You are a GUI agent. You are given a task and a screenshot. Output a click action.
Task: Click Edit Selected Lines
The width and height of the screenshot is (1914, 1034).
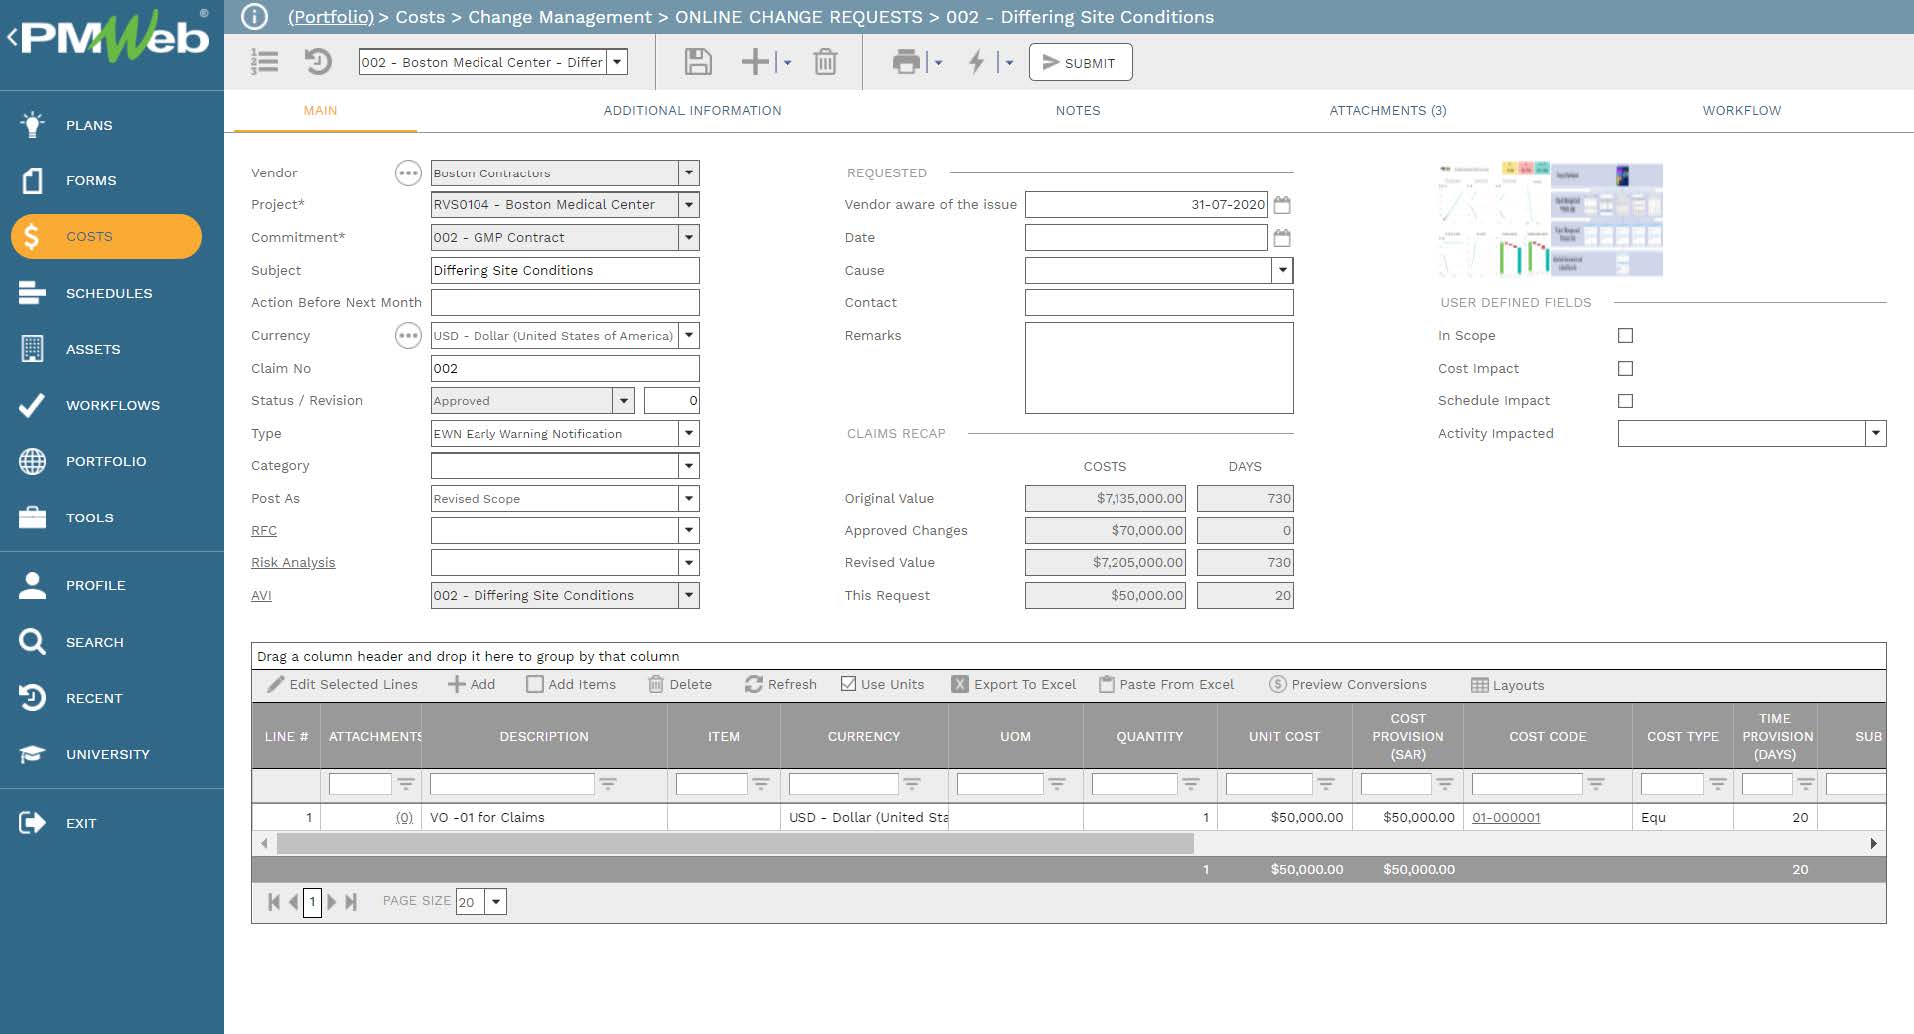(343, 684)
